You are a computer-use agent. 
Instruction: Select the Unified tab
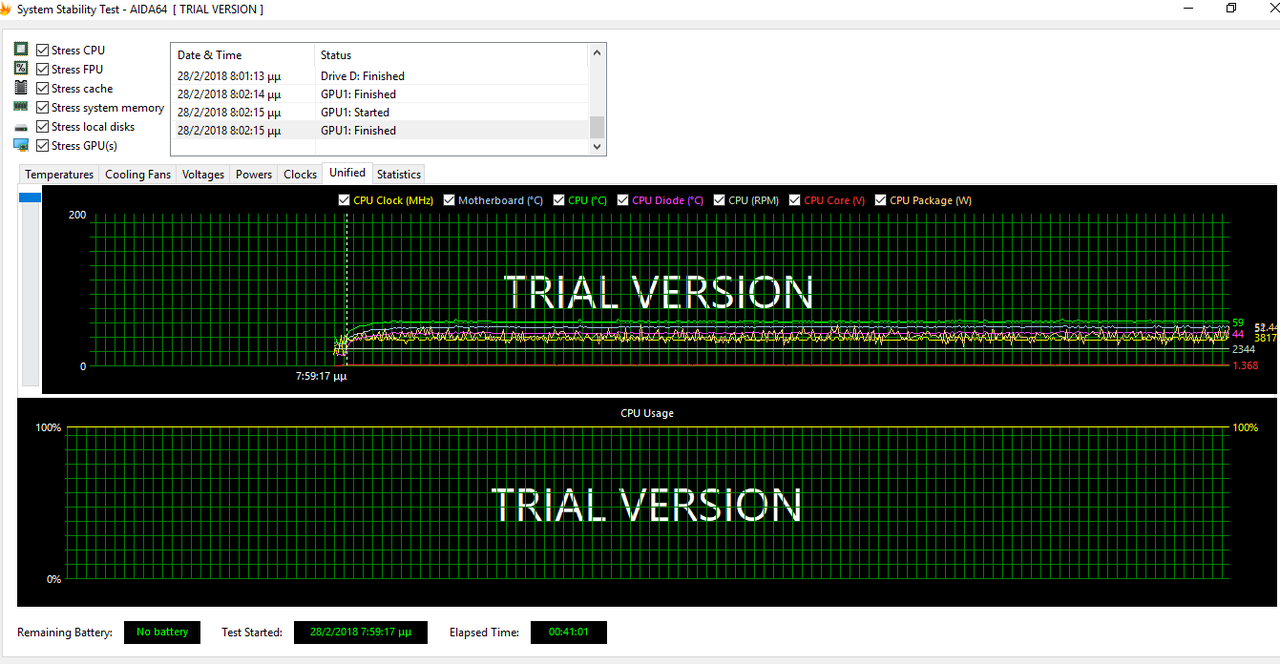[347, 173]
